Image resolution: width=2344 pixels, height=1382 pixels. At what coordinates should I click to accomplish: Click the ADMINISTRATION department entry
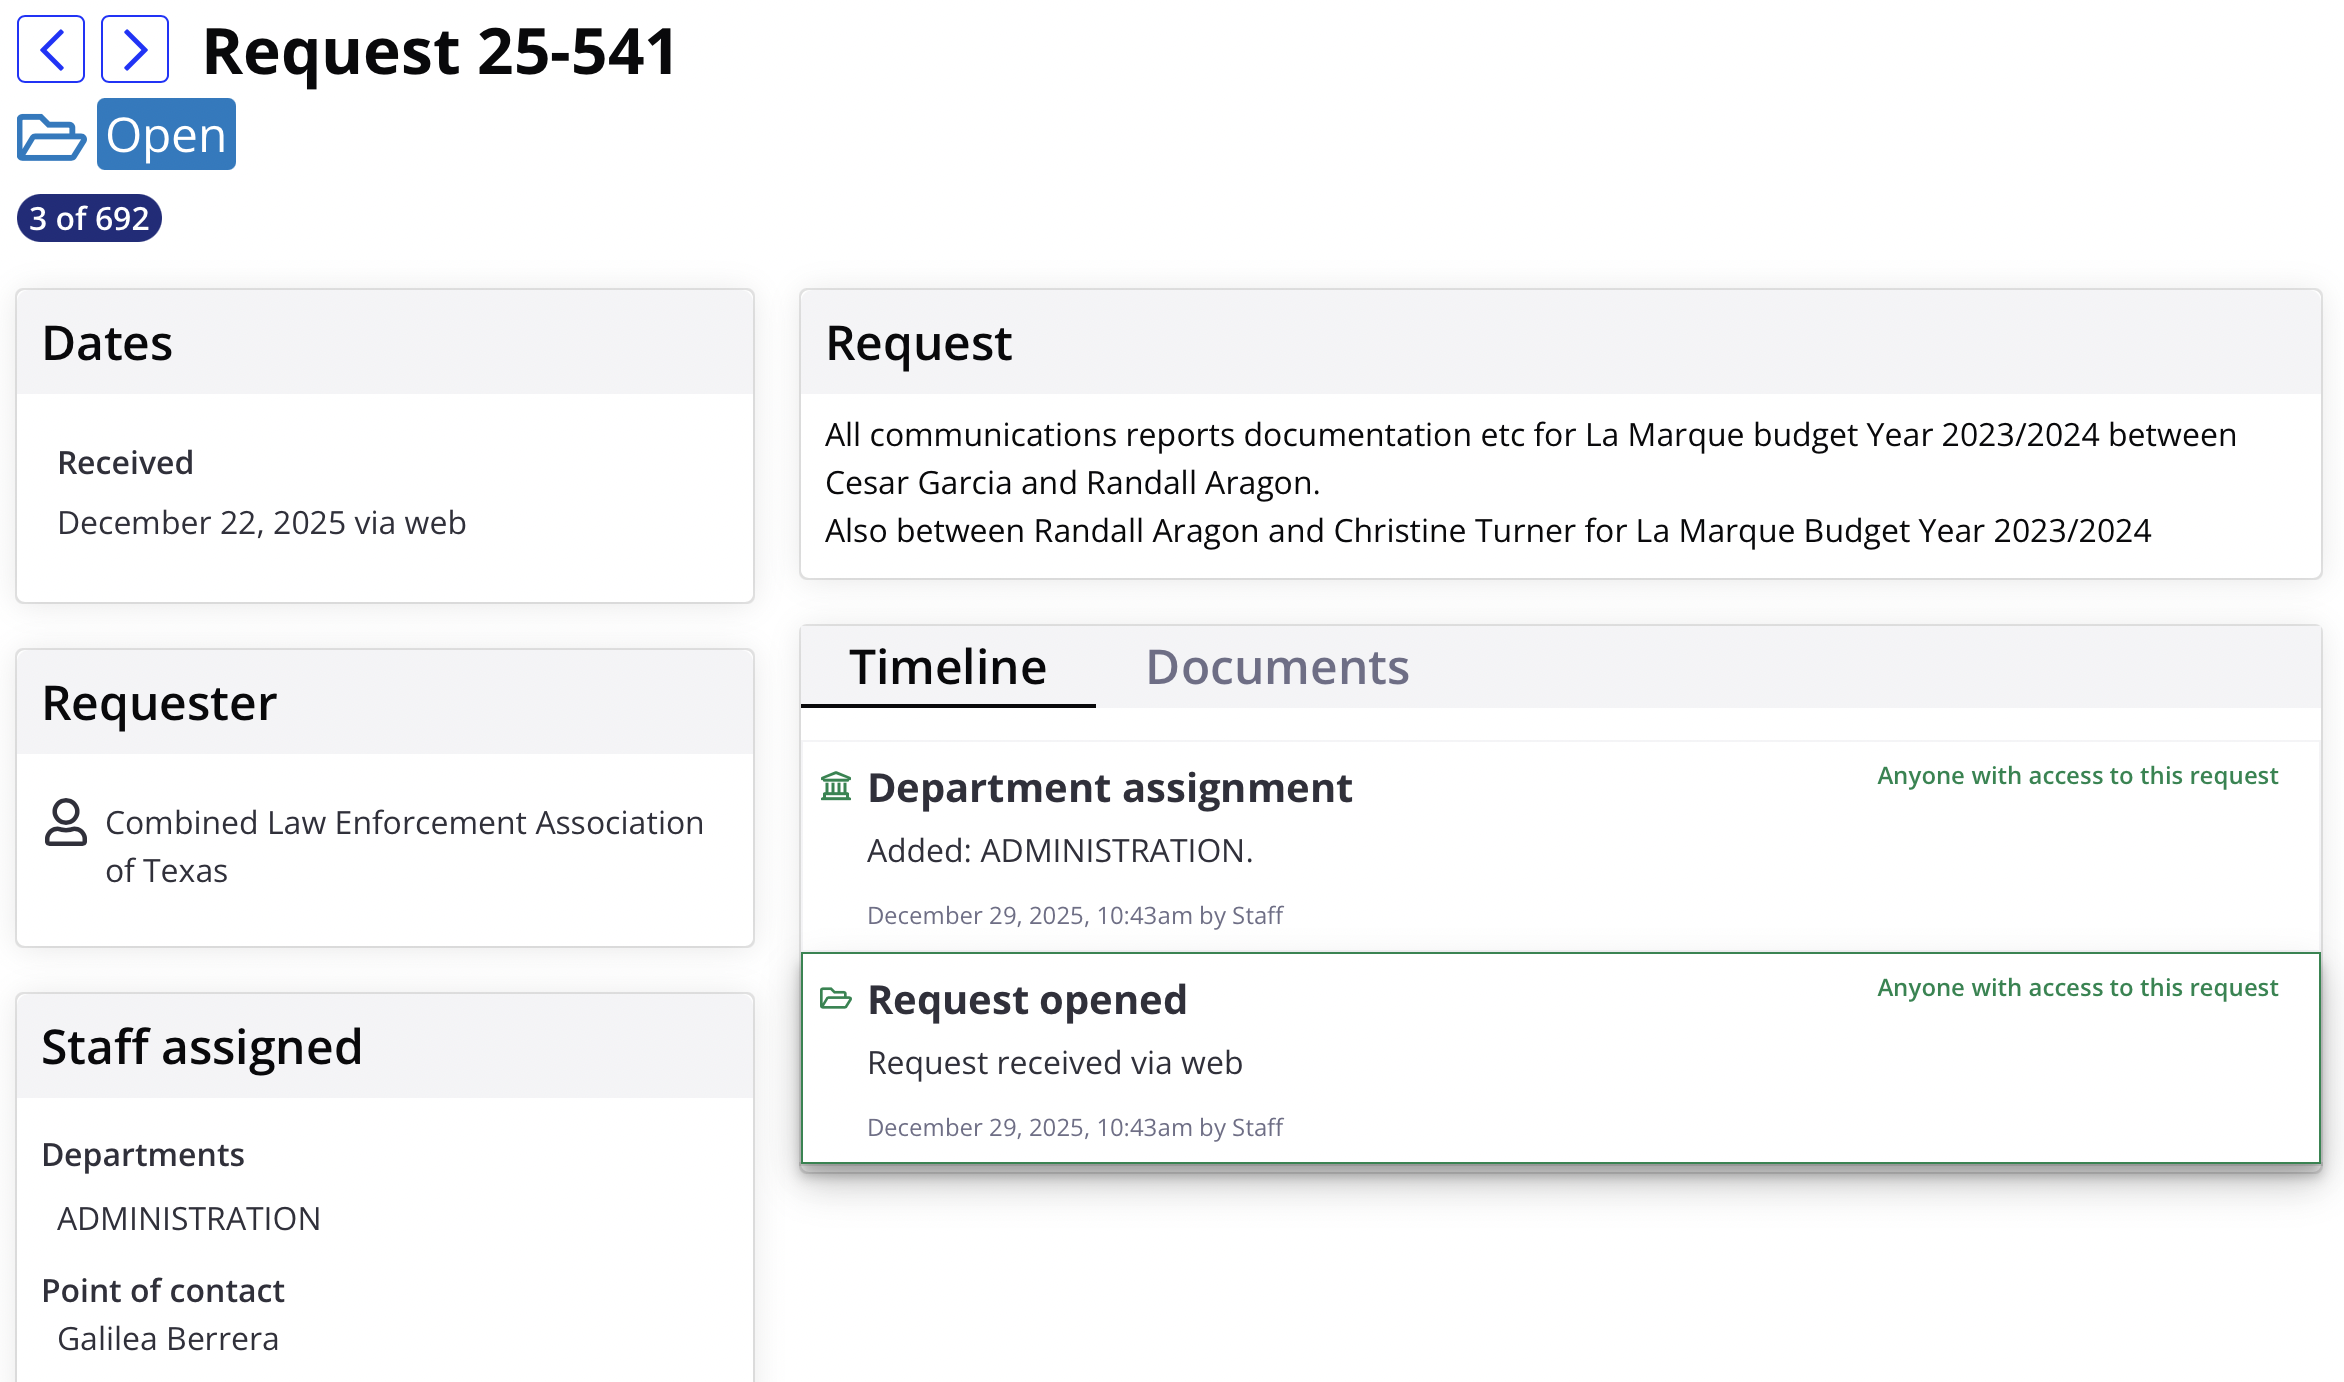(x=189, y=1218)
